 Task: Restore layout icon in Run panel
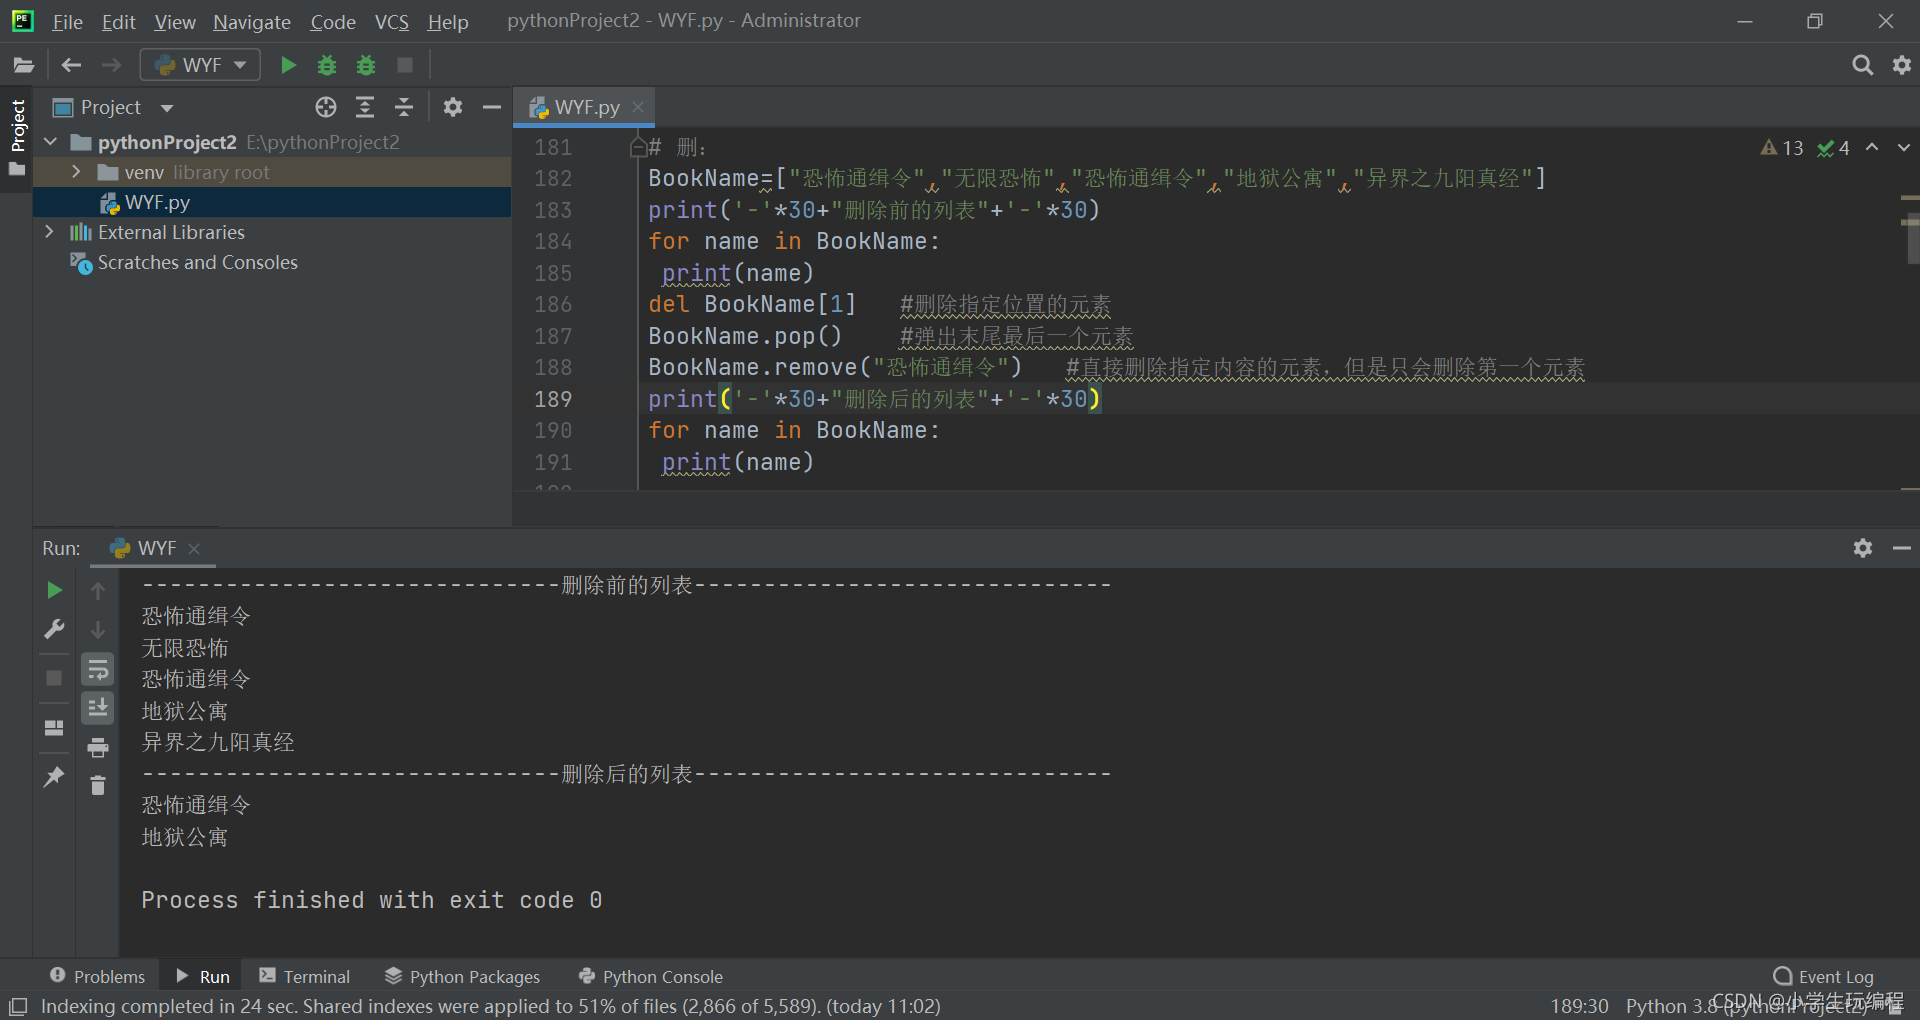[54, 727]
